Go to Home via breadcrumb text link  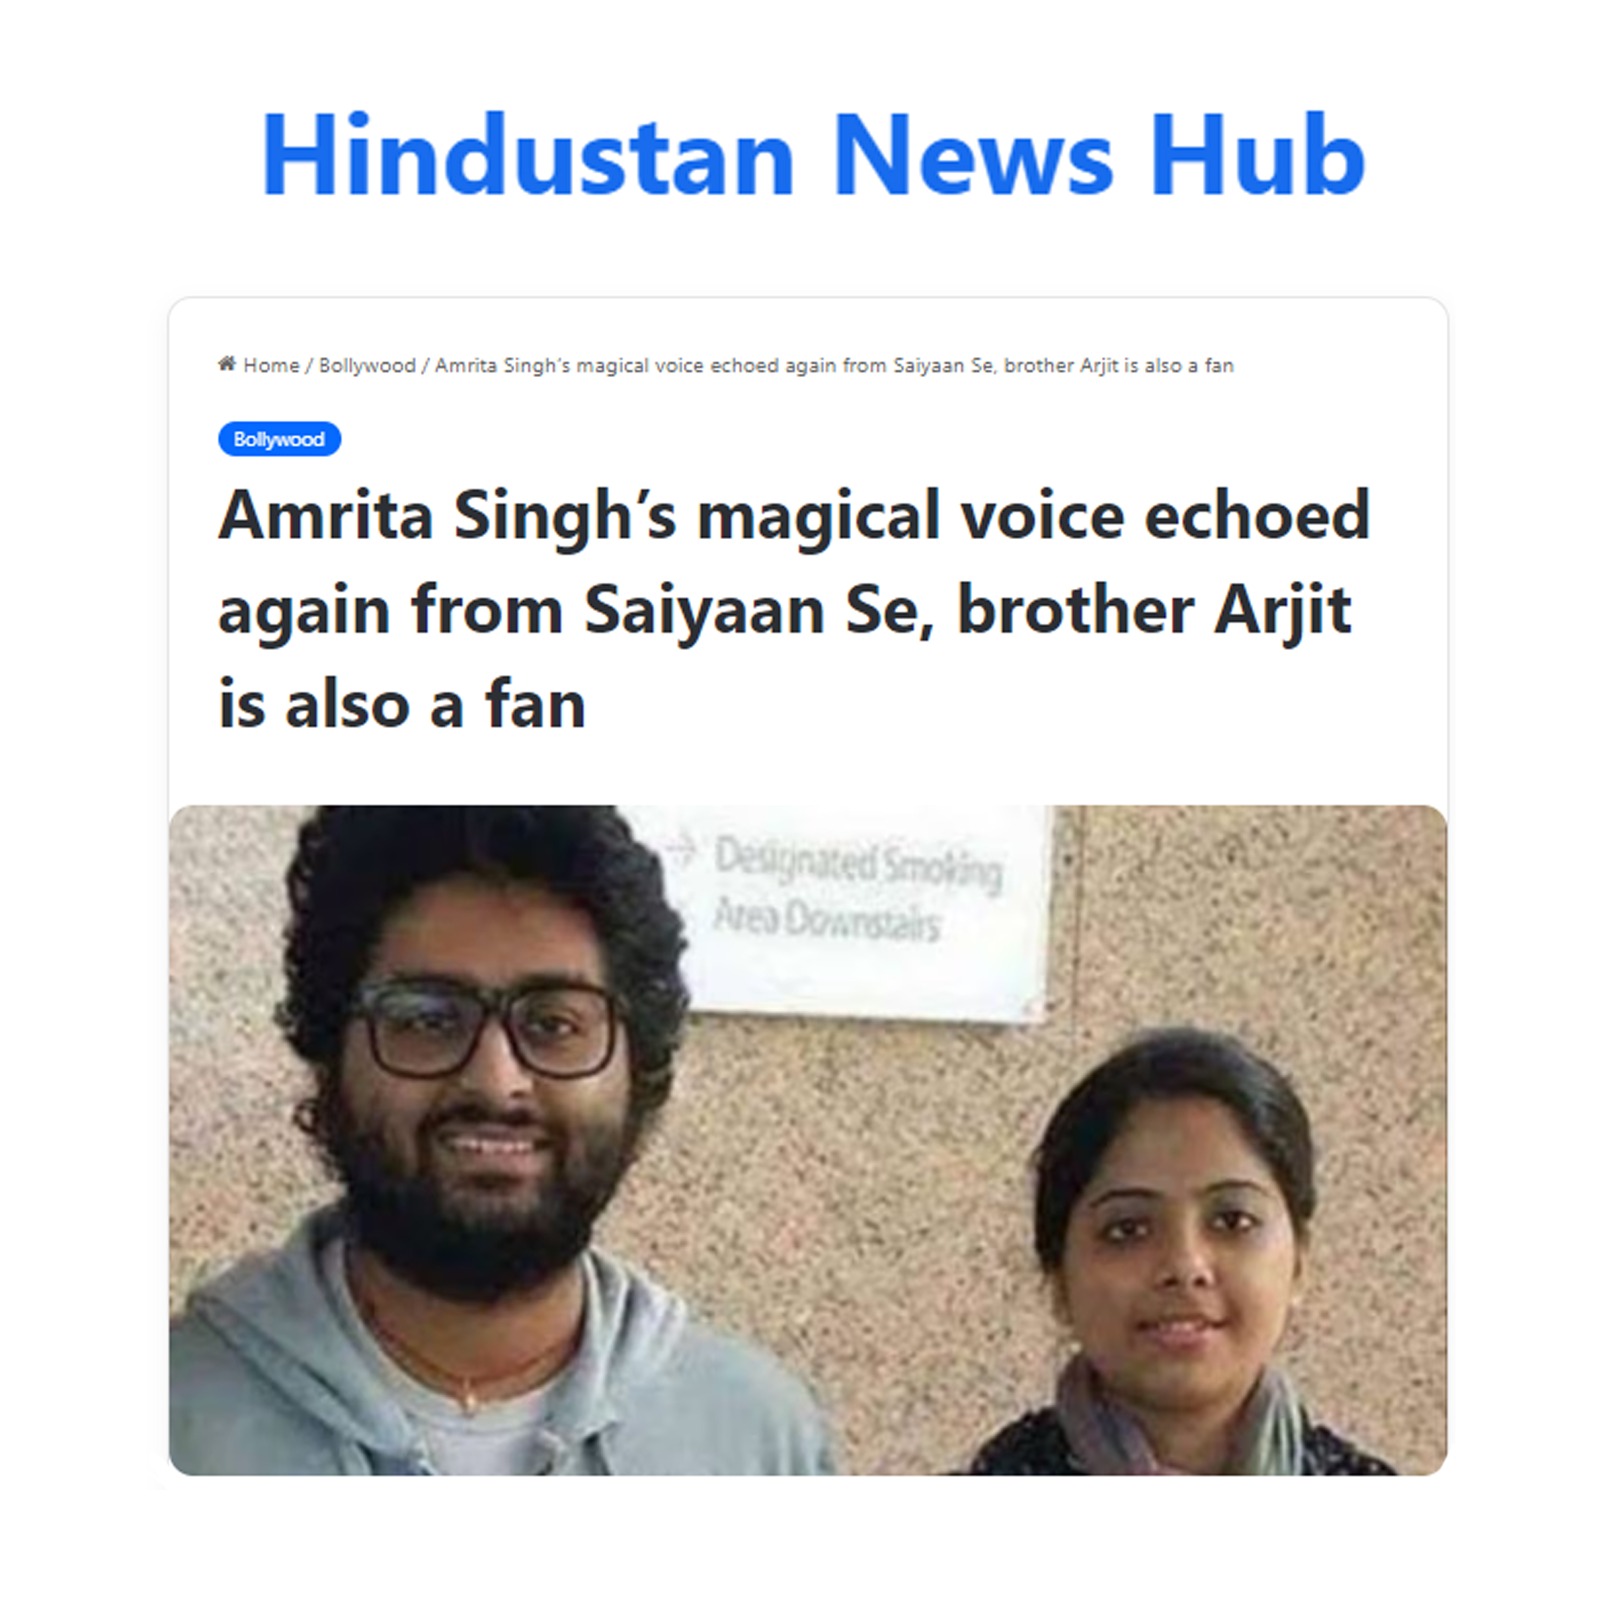(271, 365)
